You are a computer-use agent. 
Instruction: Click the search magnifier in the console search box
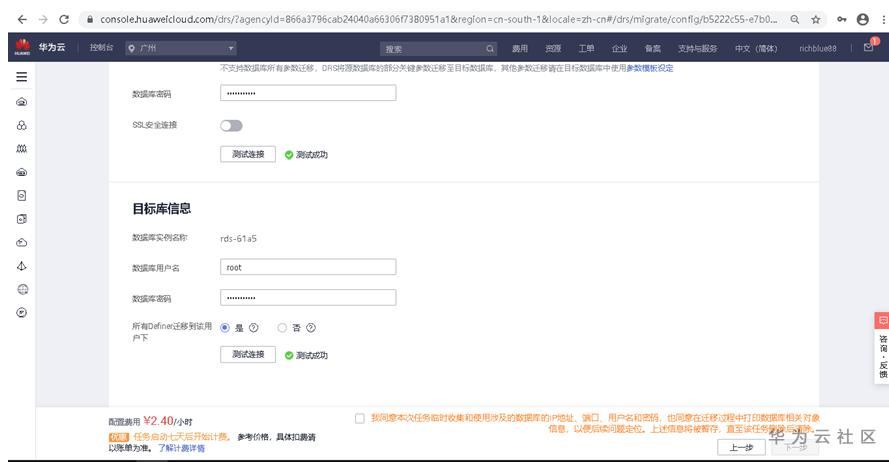click(490, 49)
